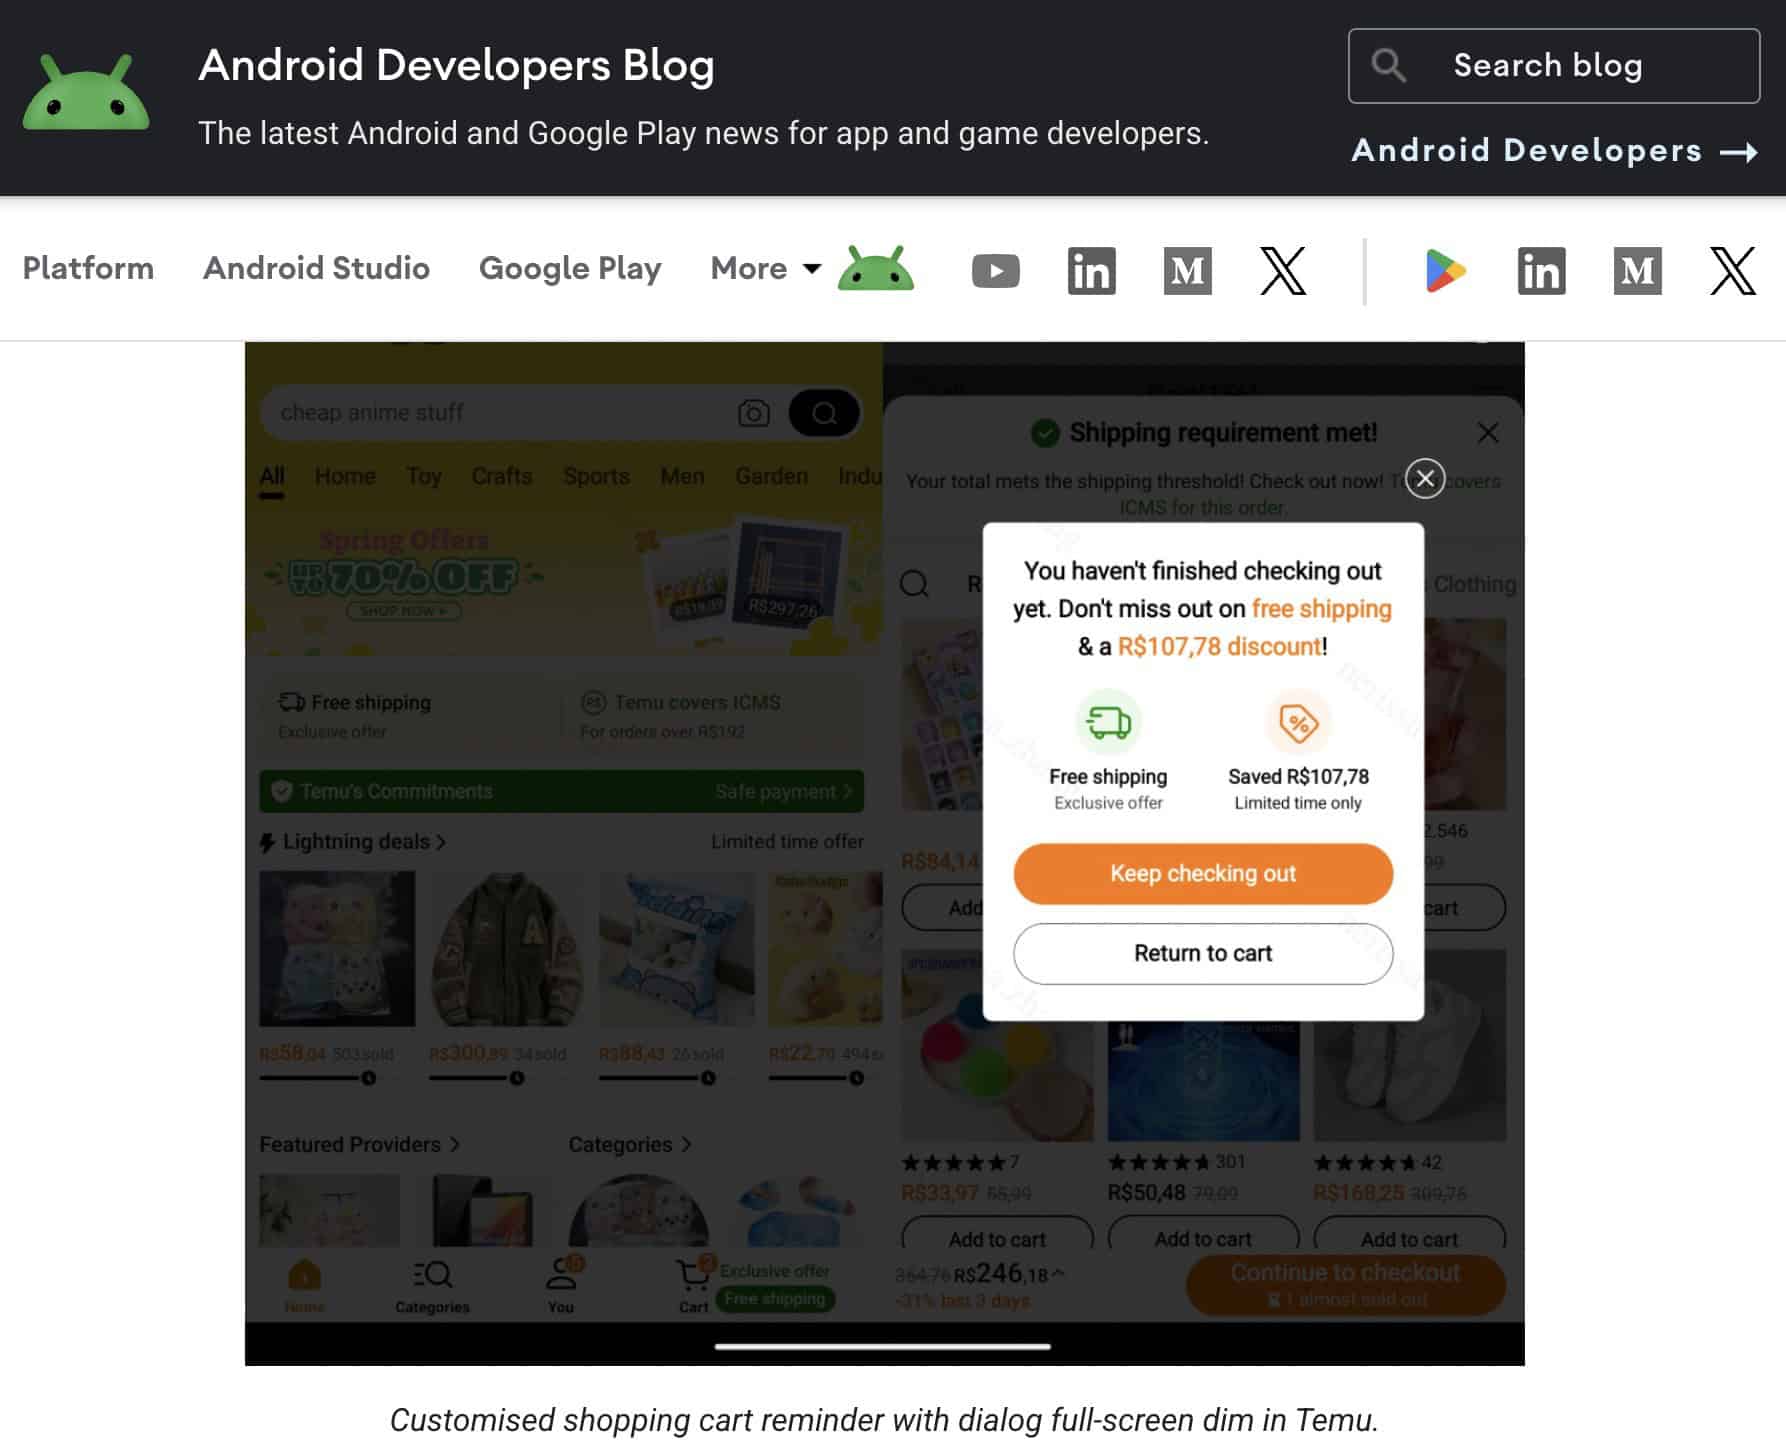Screen dimensions: 1786x1448
Task: Select the Google Play store icon
Action: [x=1444, y=270]
